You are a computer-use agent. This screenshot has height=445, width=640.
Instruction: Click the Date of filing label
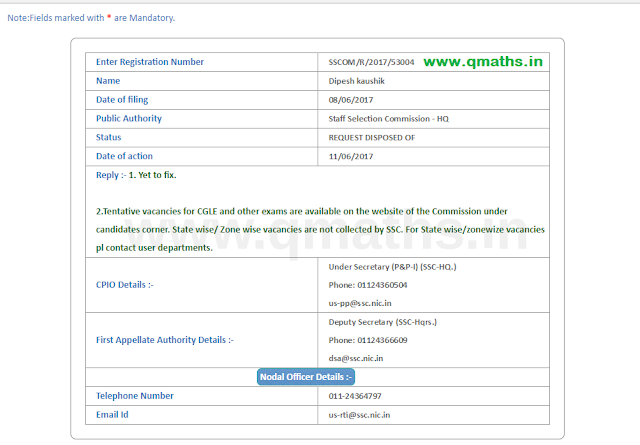[122, 100]
